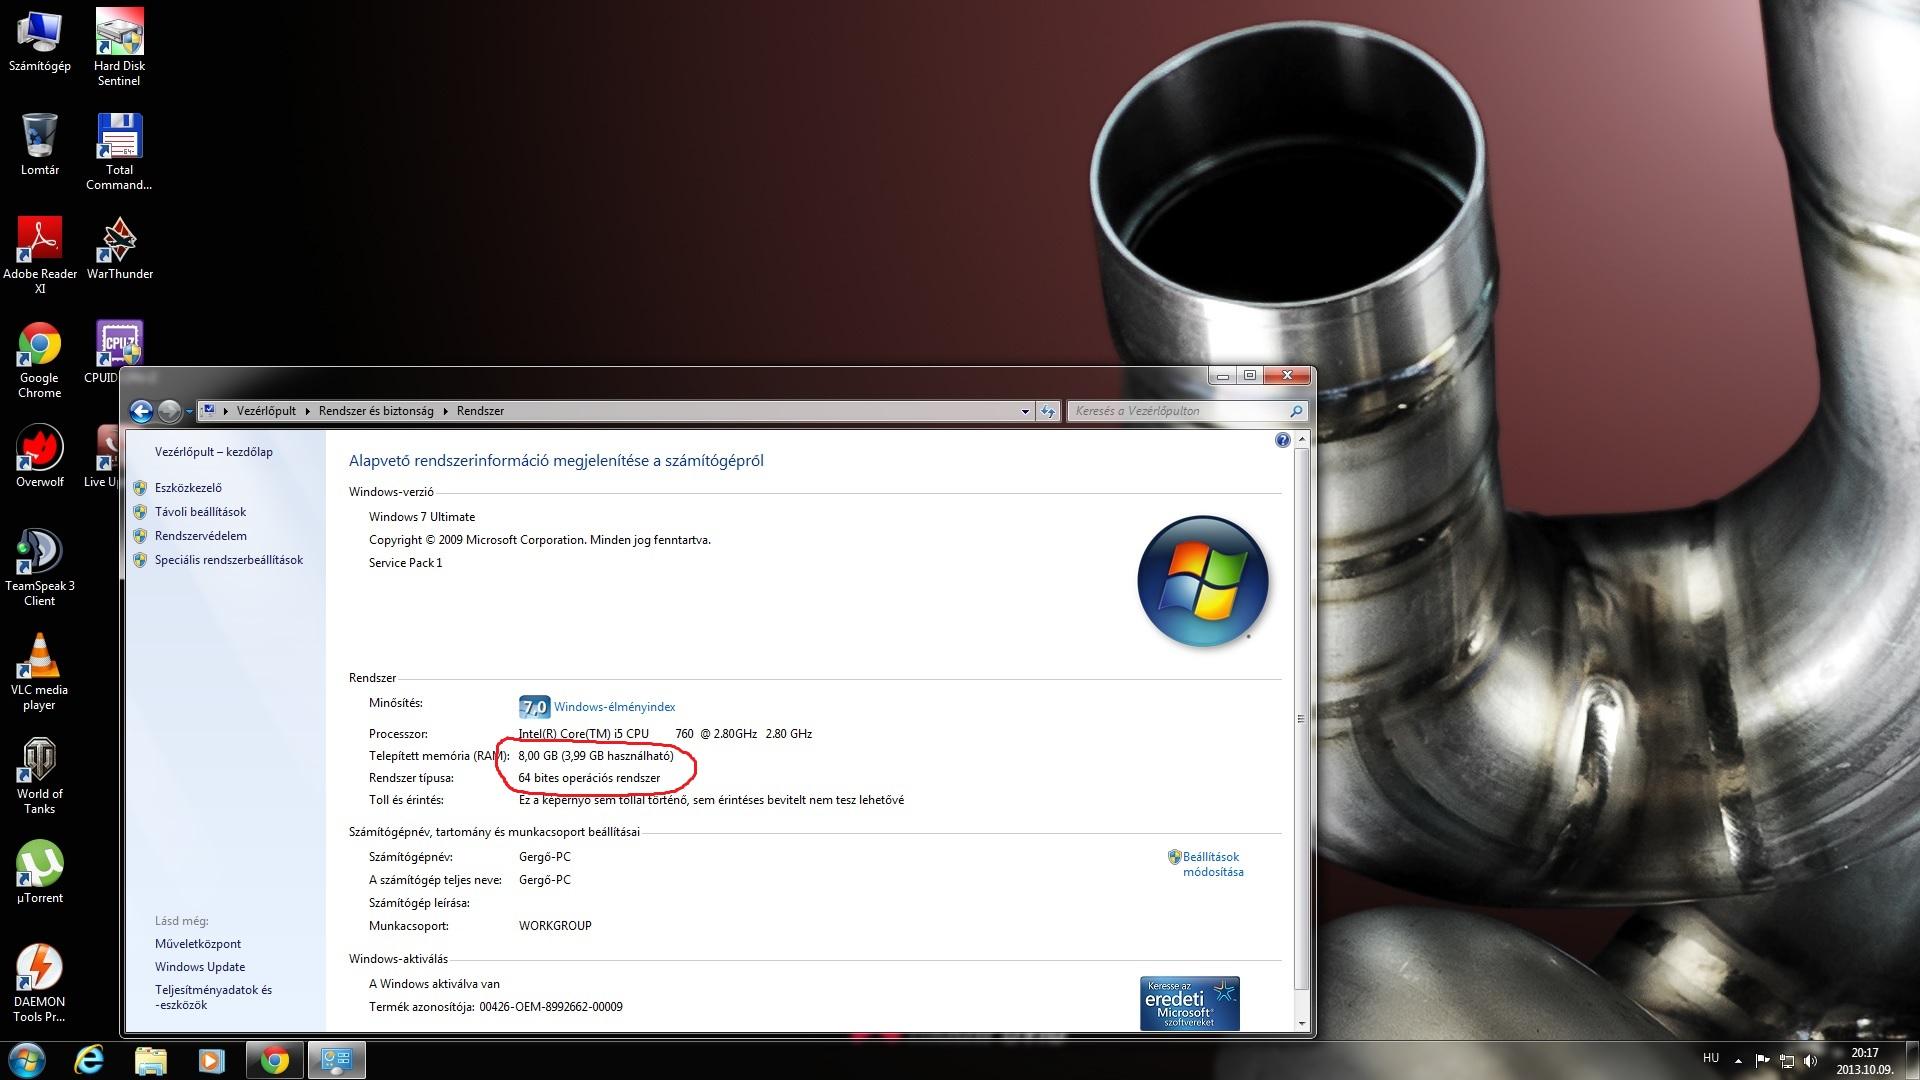Open the Számítógép desktop icon
This screenshot has height=1080, width=1920.
40,40
